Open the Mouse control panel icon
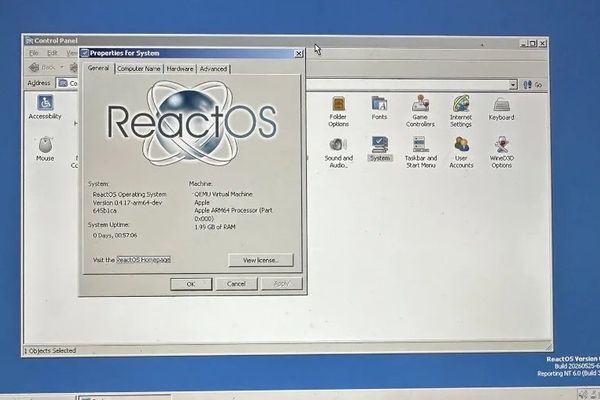The height and width of the screenshot is (400, 600). point(45,149)
